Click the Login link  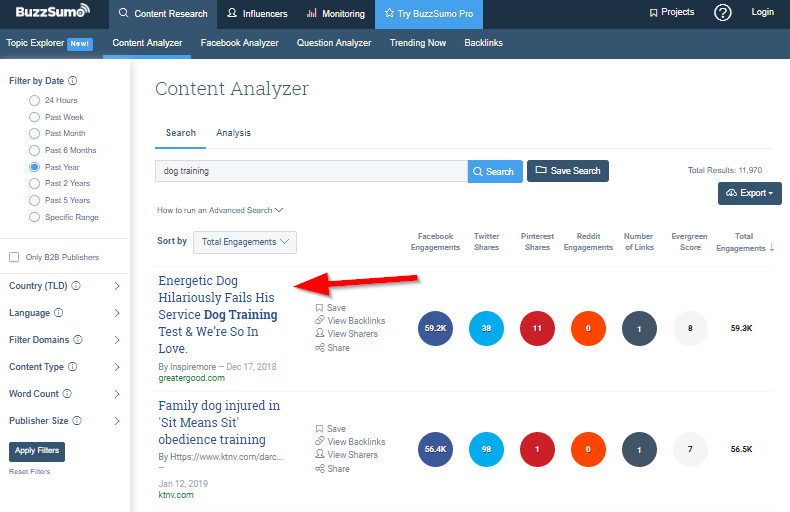coord(762,12)
